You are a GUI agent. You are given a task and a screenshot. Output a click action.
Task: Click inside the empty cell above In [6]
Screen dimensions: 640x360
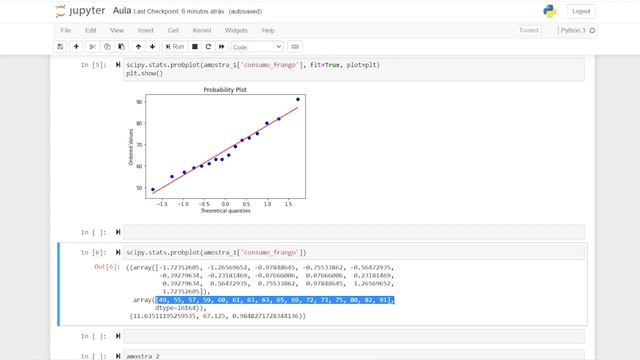click(354, 232)
